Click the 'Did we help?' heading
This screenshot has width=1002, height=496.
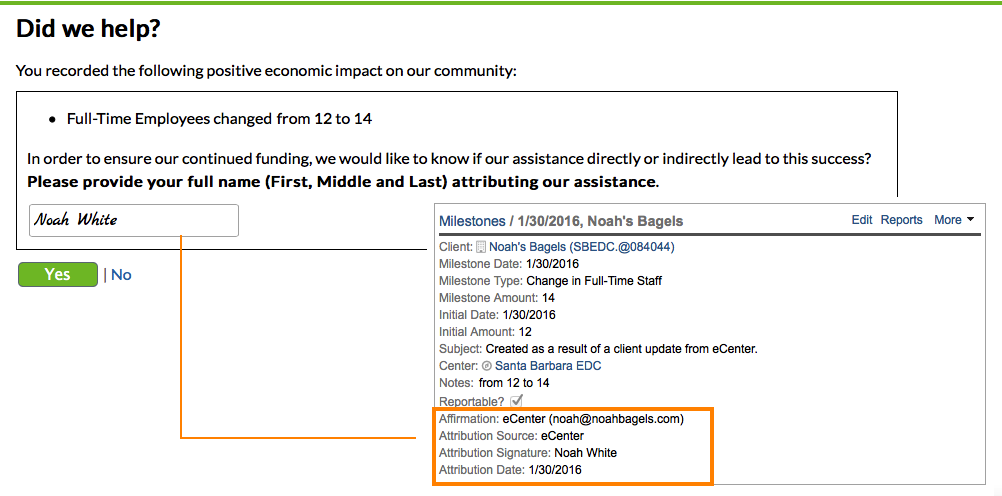88,29
